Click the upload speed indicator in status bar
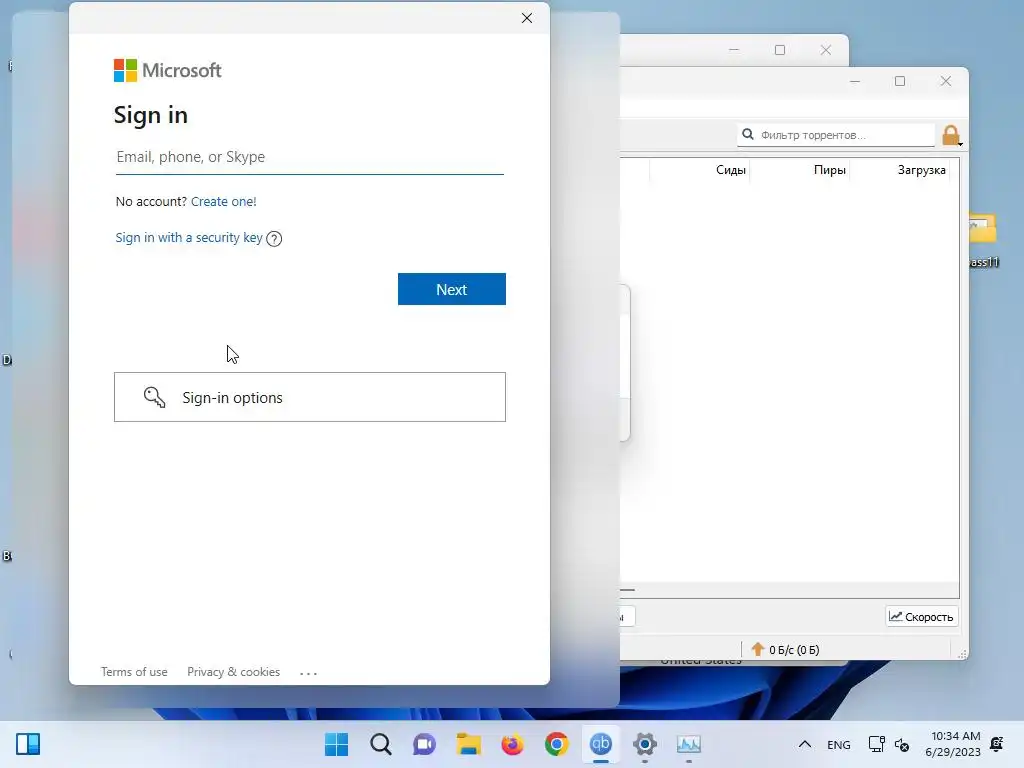The height and width of the screenshot is (768, 1024). pyautogui.click(x=785, y=650)
